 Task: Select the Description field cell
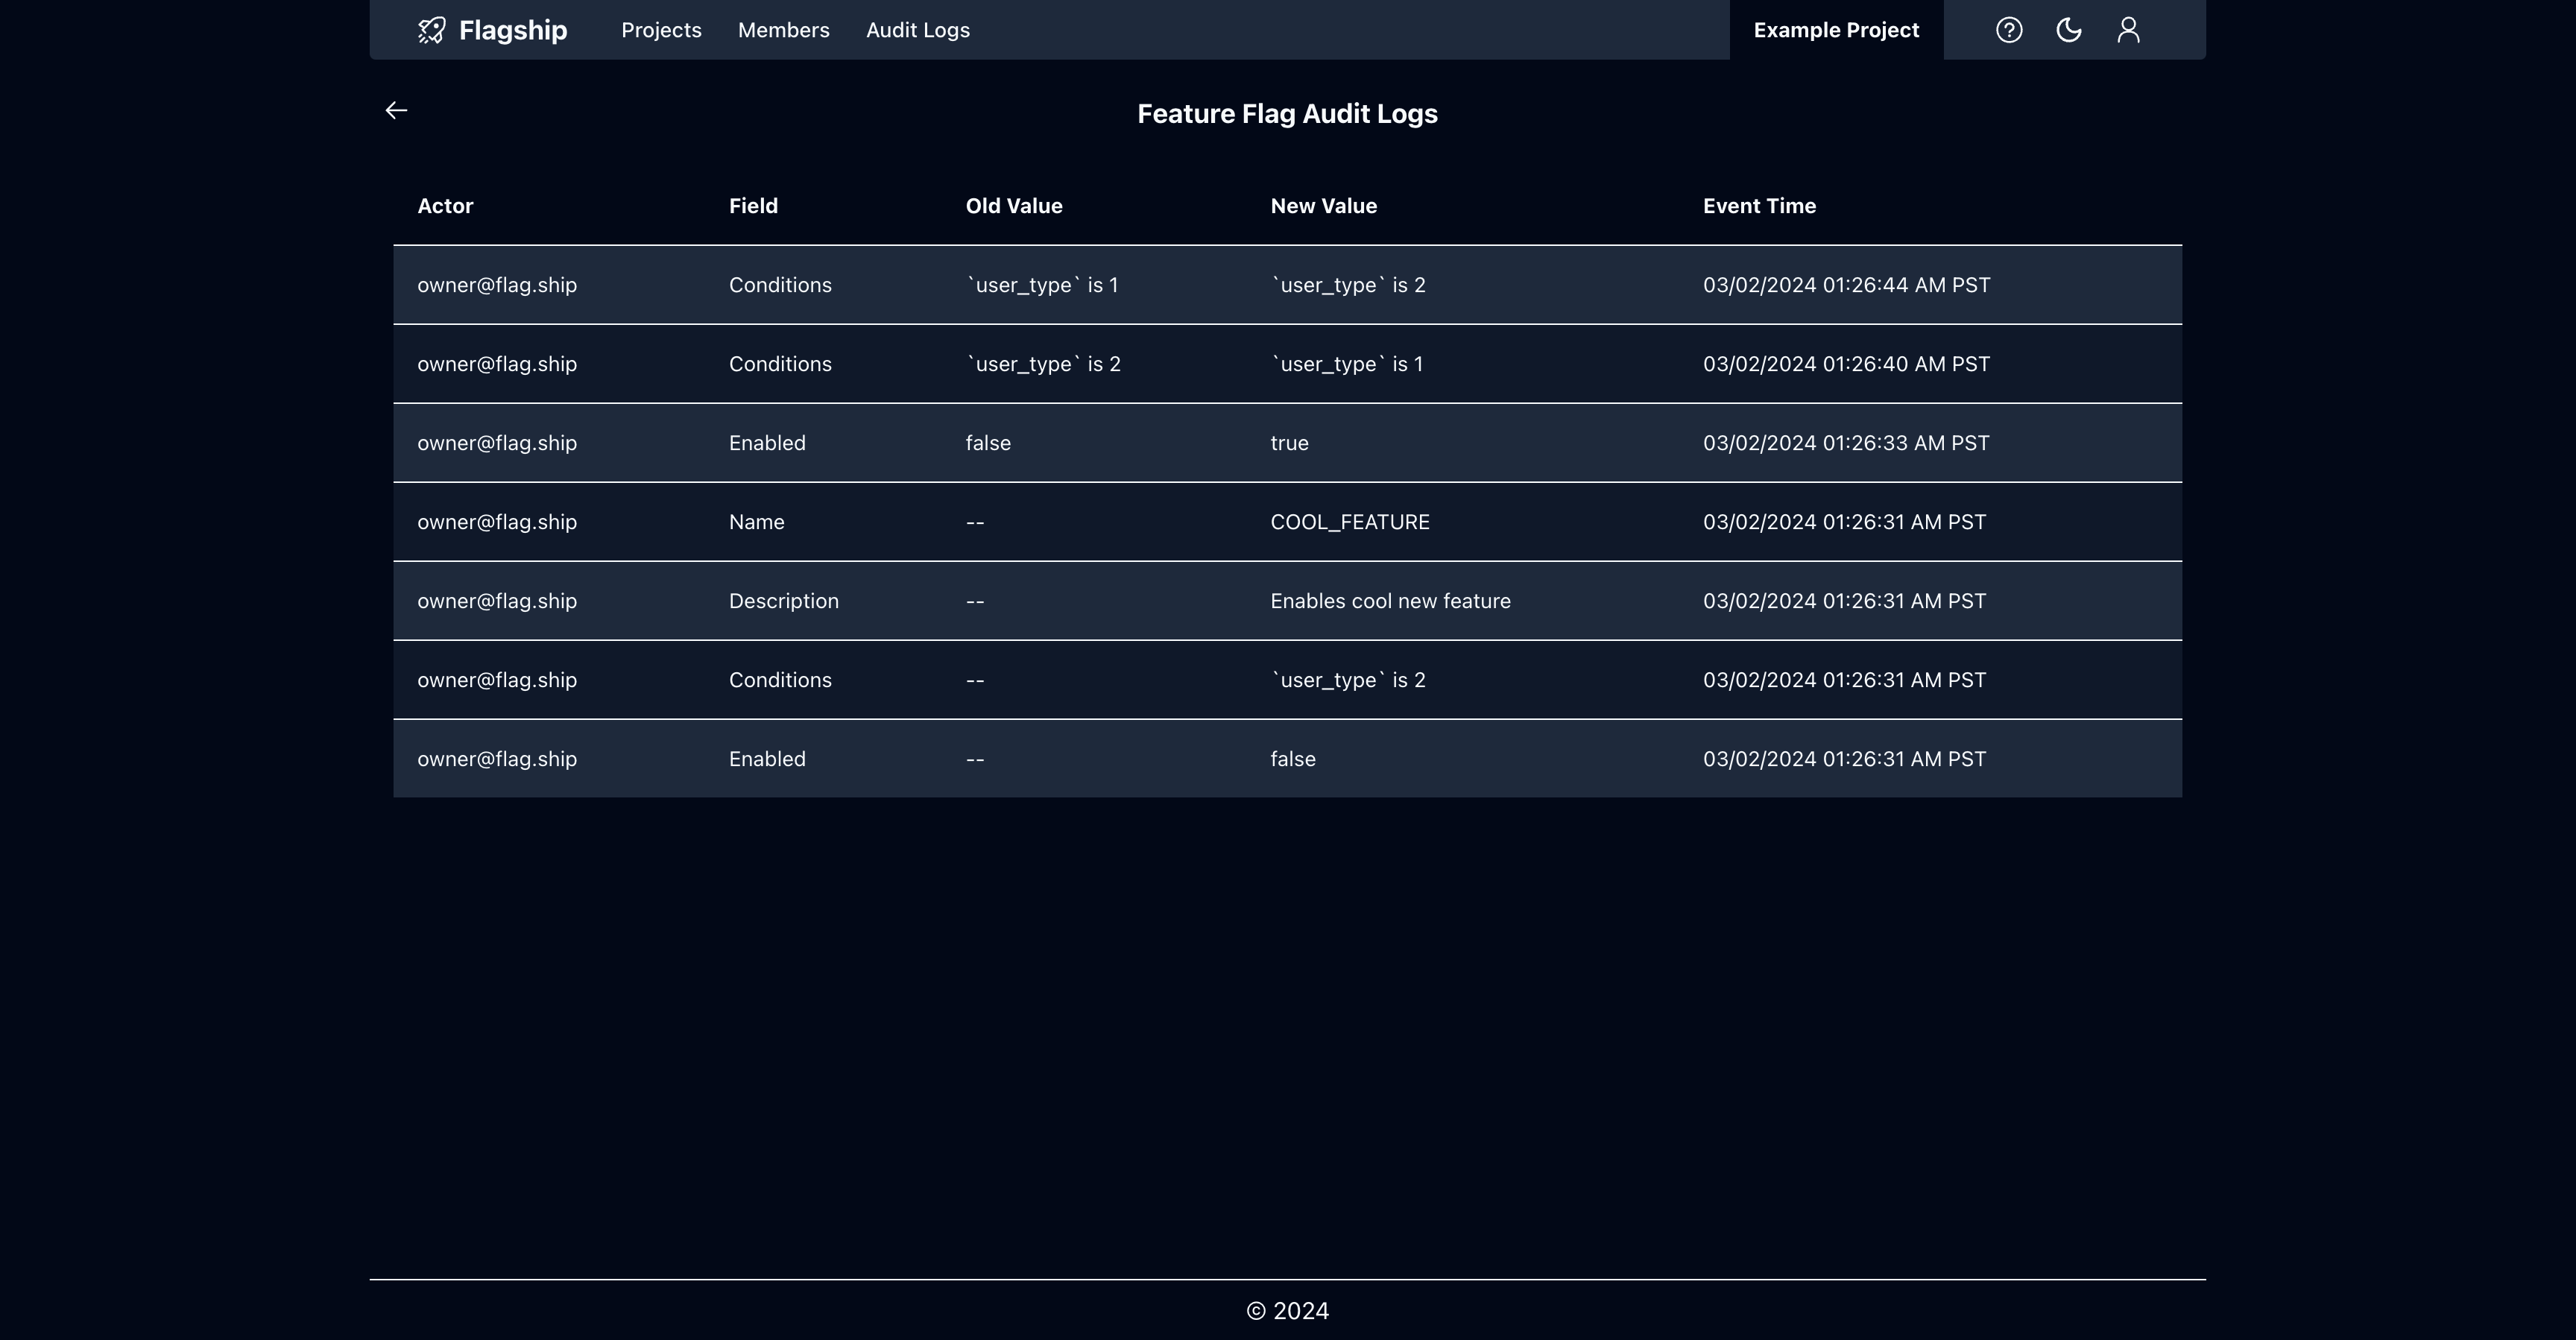click(784, 601)
